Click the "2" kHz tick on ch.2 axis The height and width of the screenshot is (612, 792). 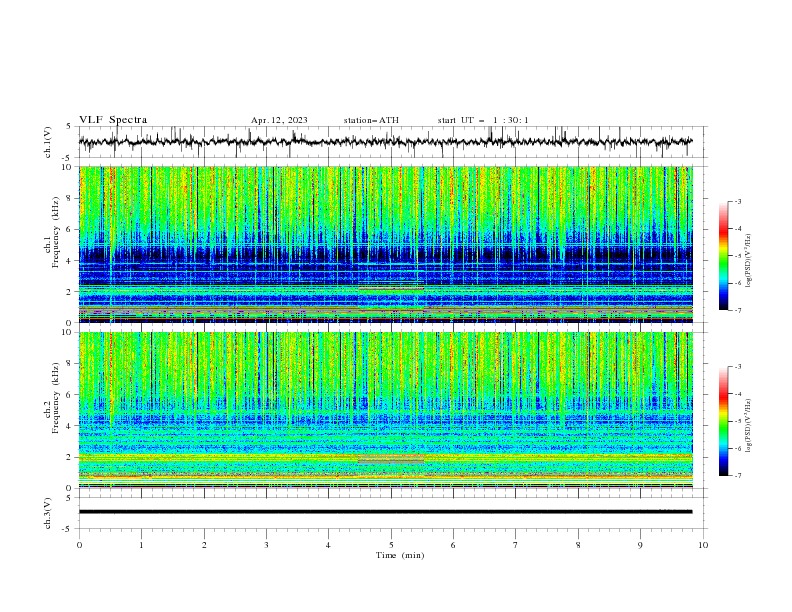click(x=70, y=457)
